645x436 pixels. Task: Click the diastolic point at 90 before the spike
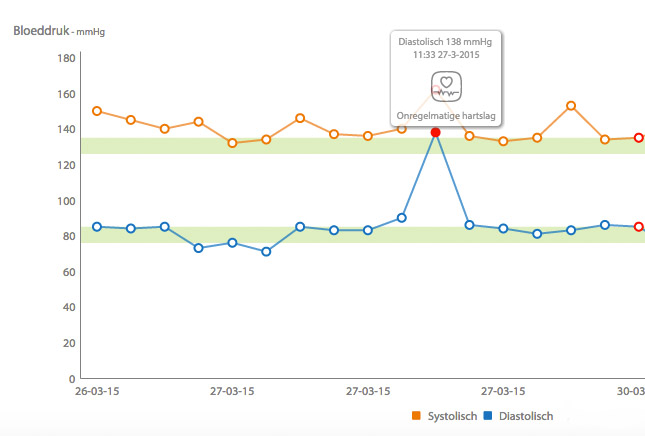click(x=402, y=218)
